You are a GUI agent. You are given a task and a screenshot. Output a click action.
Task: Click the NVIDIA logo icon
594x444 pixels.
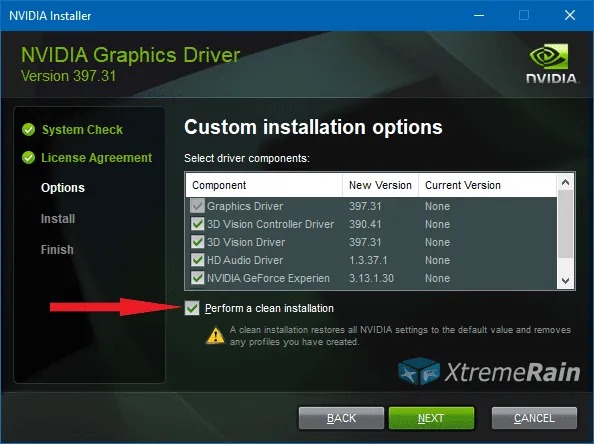pyautogui.click(x=551, y=63)
